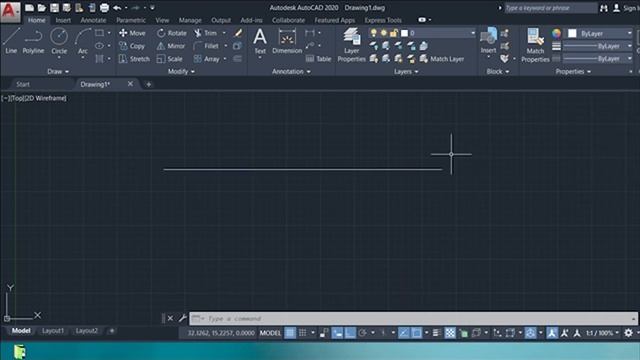Open the Annotate ribbon tab

click(93, 20)
